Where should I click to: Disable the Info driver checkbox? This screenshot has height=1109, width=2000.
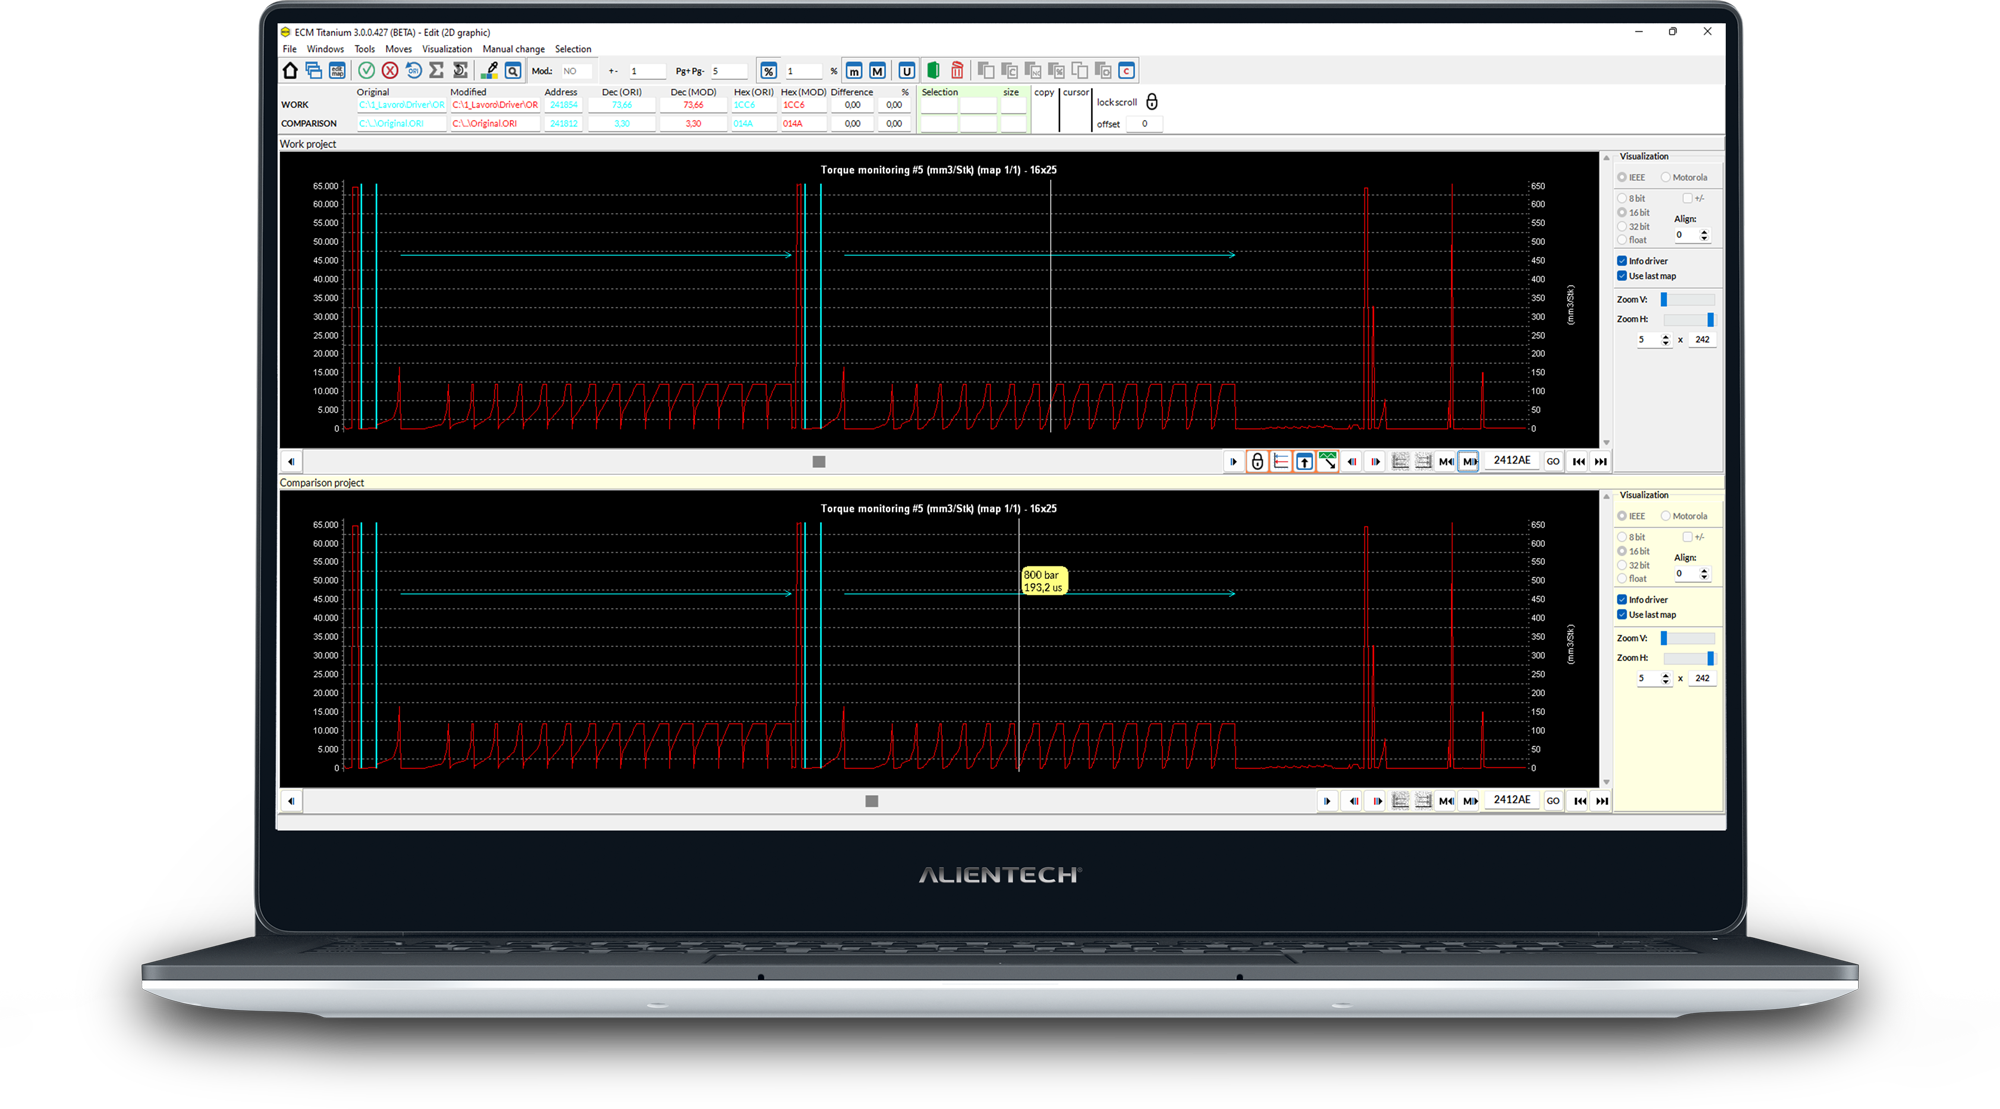1622,260
